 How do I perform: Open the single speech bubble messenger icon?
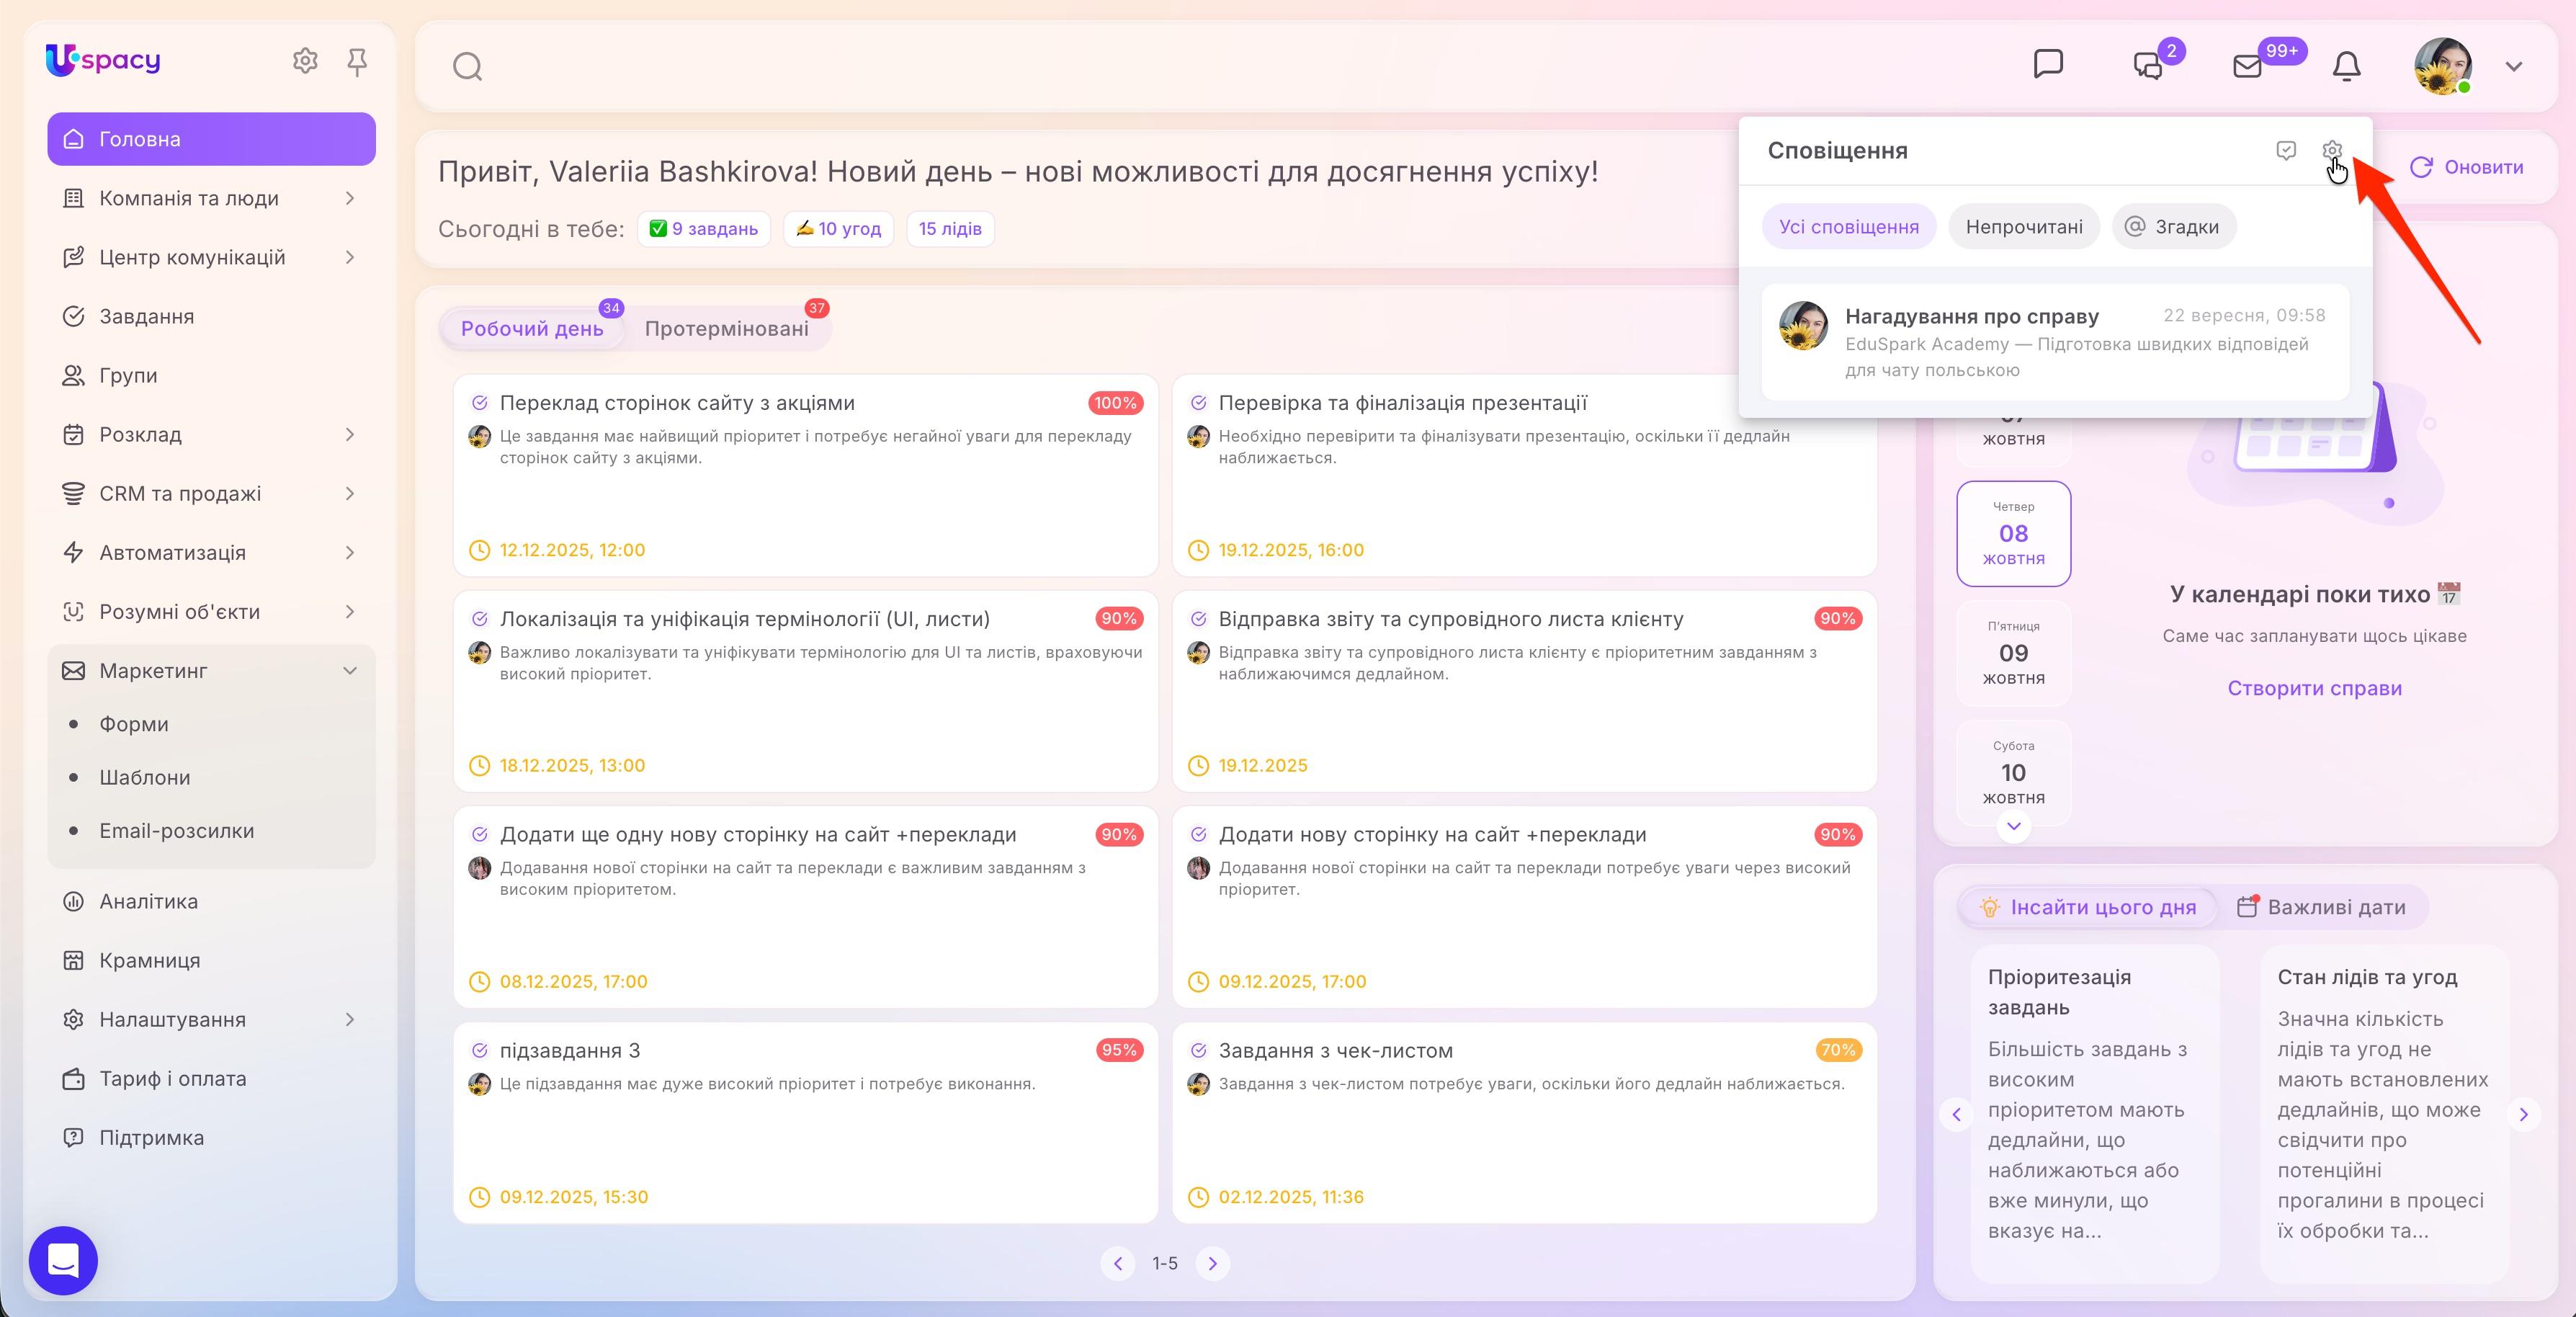click(x=2048, y=64)
